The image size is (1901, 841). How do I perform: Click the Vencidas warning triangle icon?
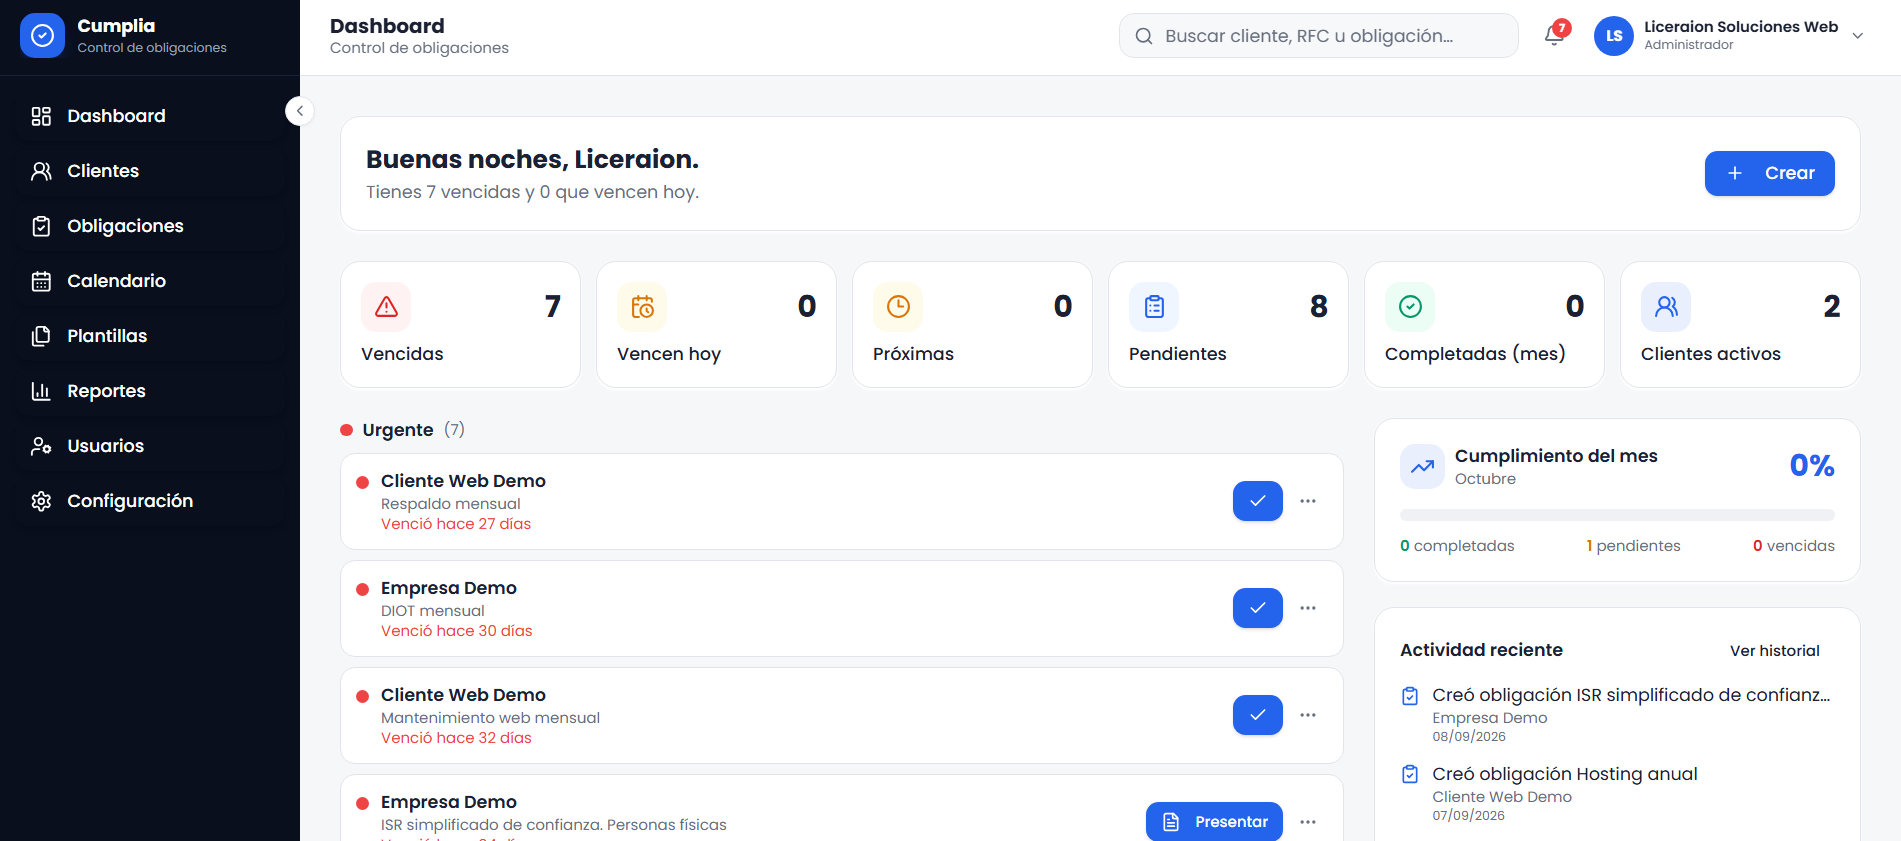[386, 307]
